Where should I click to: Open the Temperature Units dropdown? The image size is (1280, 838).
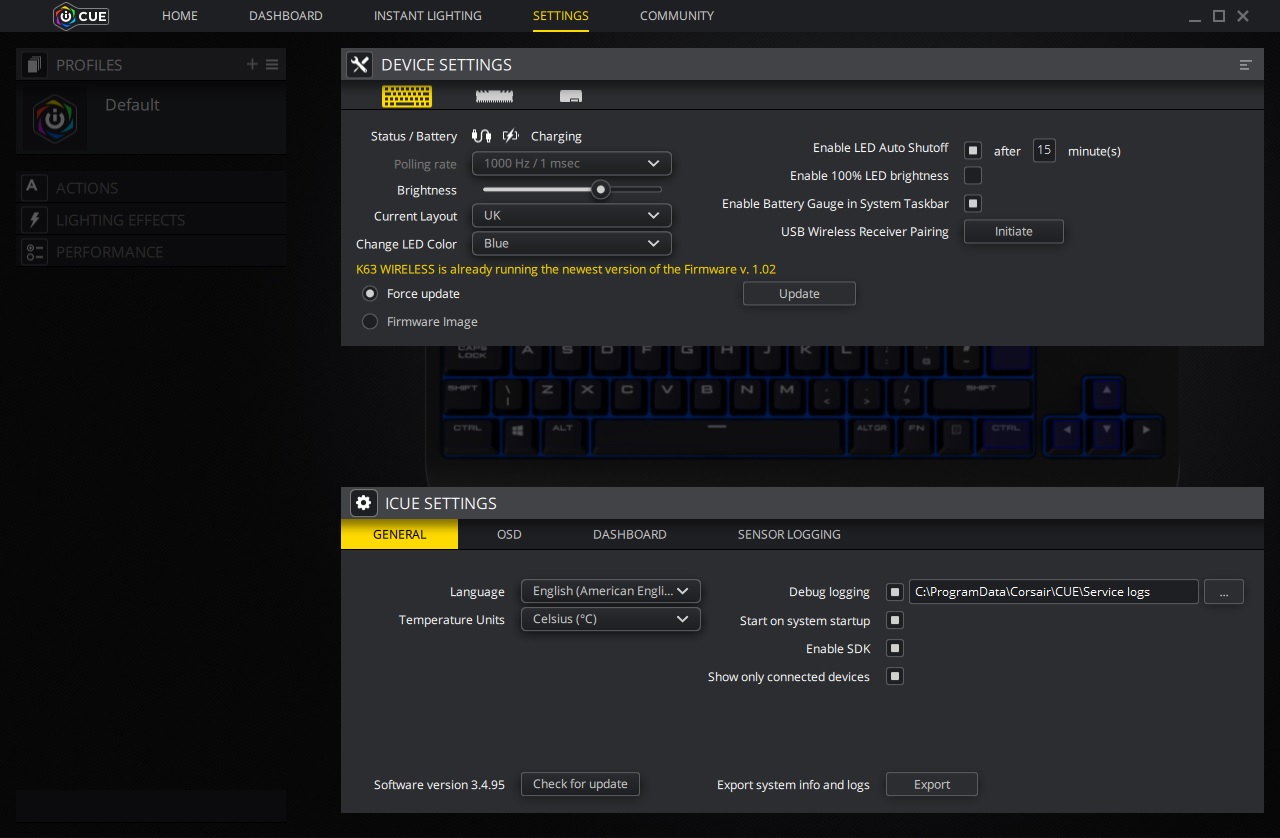(610, 619)
